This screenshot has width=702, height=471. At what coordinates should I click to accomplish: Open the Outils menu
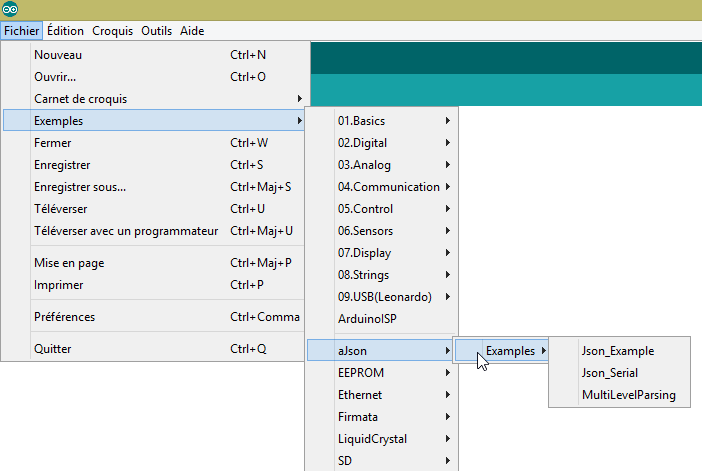point(156,31)
